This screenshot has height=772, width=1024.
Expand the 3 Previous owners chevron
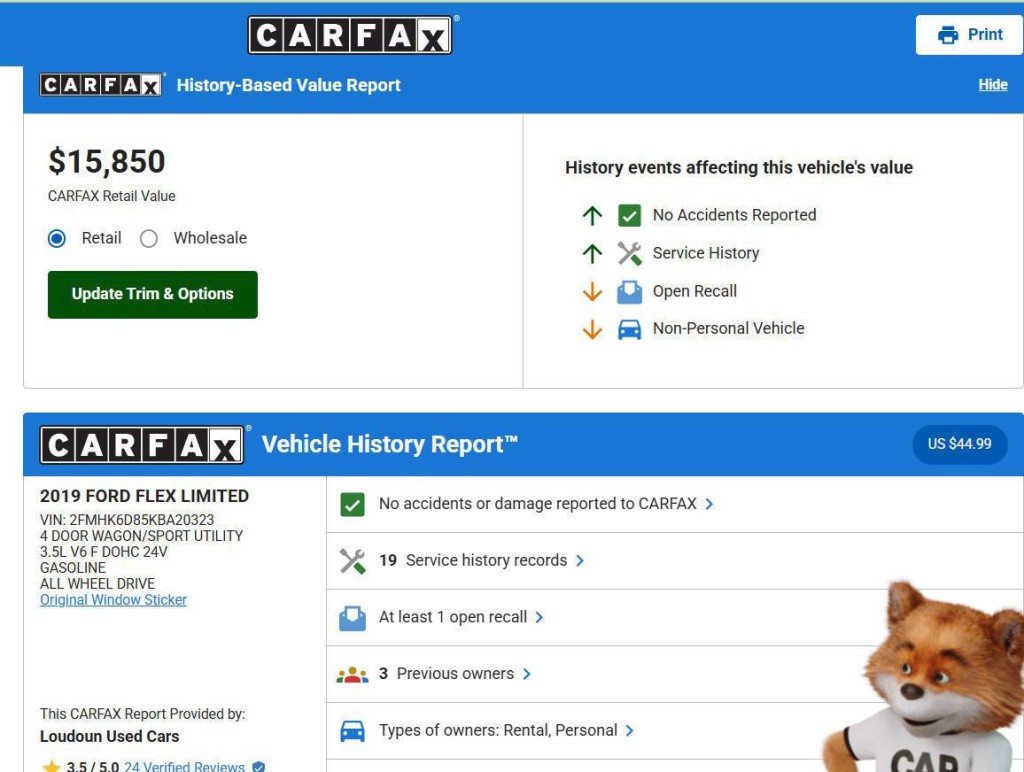tap(527, 675)
